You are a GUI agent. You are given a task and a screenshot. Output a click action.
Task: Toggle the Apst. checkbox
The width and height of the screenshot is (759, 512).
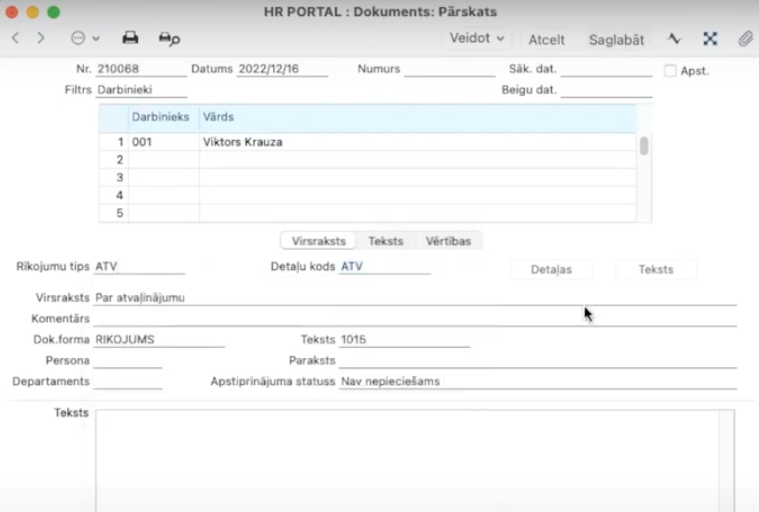670,71
